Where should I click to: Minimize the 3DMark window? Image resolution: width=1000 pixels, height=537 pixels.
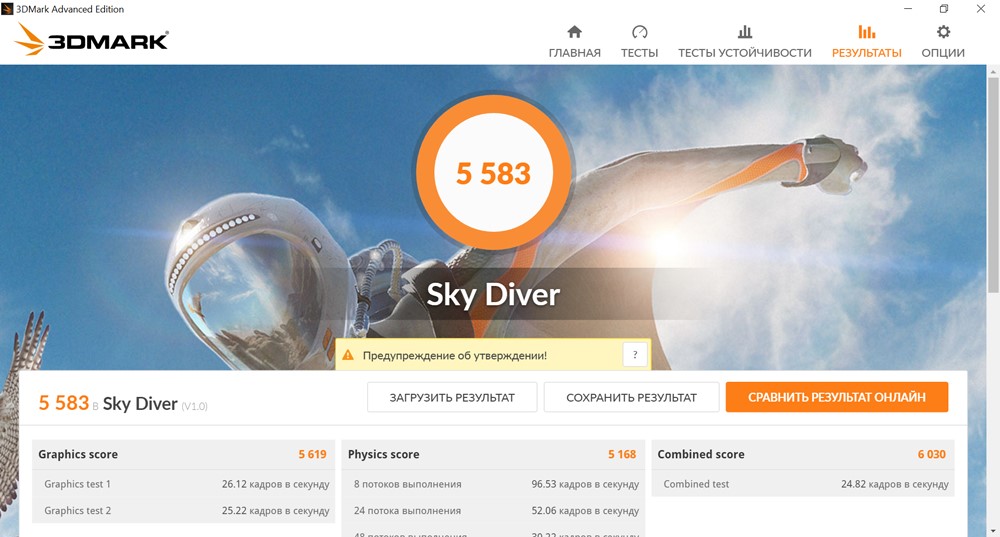pos(908,9)
